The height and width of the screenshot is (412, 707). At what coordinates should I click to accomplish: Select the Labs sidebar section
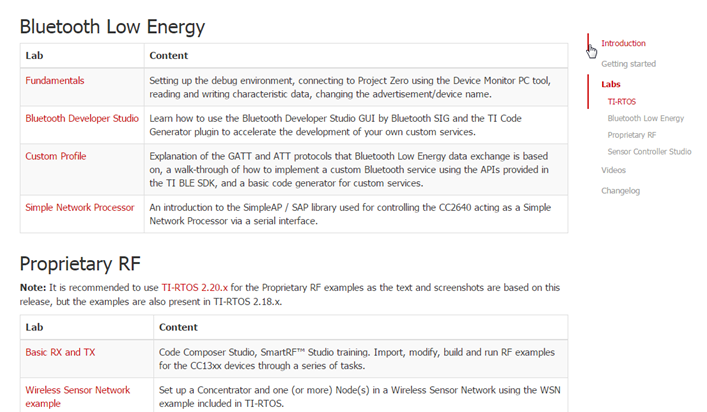click(611, 85)
